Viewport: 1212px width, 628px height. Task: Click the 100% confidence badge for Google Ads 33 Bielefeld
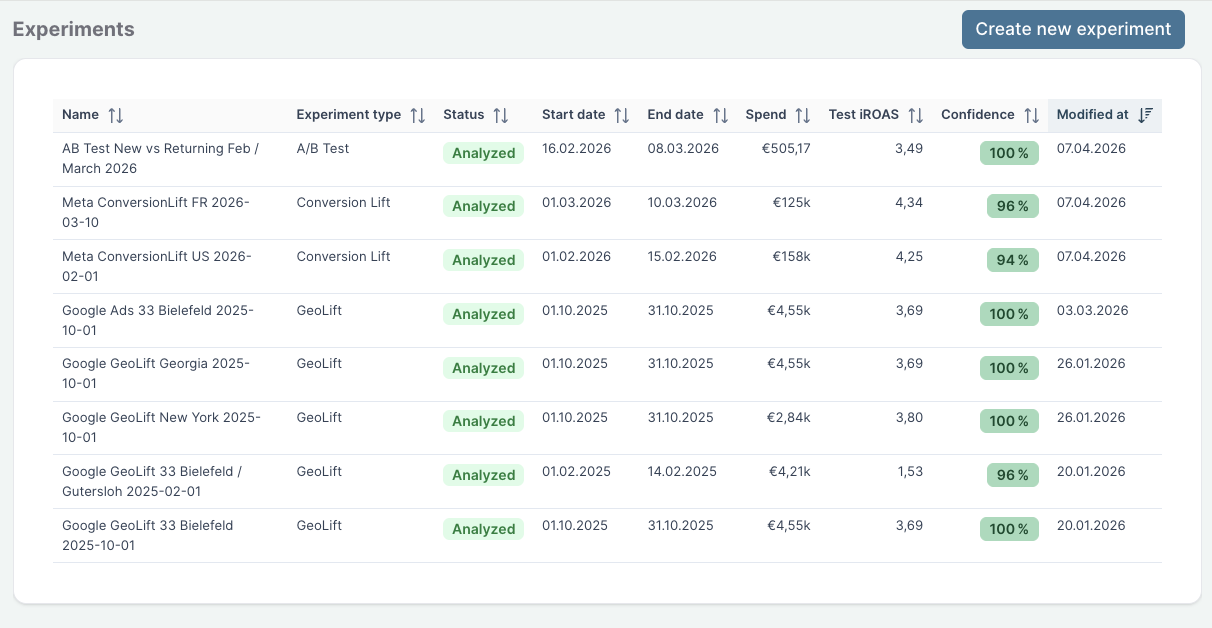click(x=1009, y=313)
